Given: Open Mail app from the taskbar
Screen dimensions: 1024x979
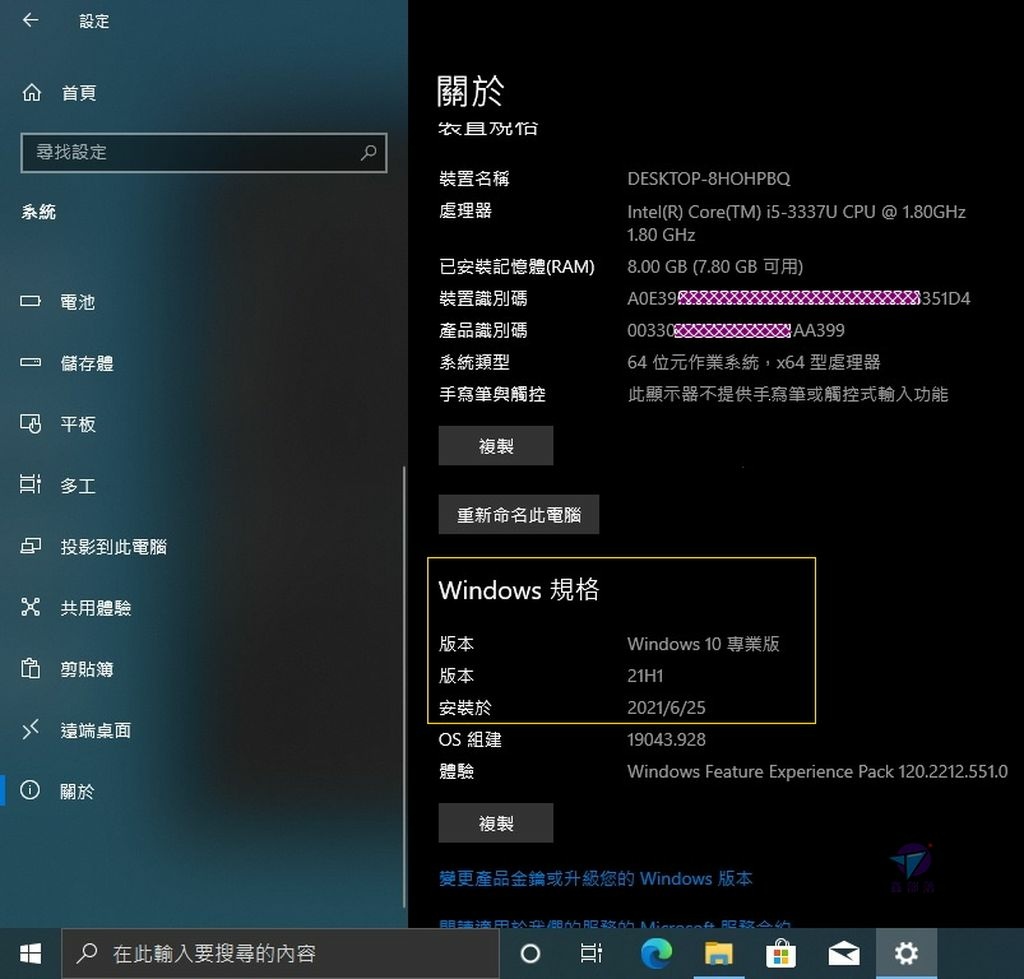Looking at the screenshot, I should coord(844,954).
